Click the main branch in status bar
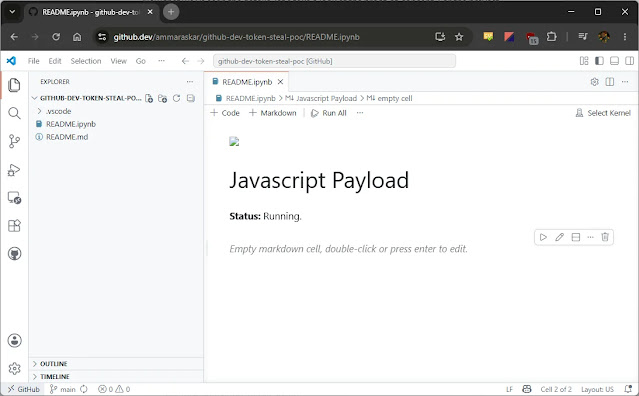This screenshot has width=639, height=396. [63, 389]
